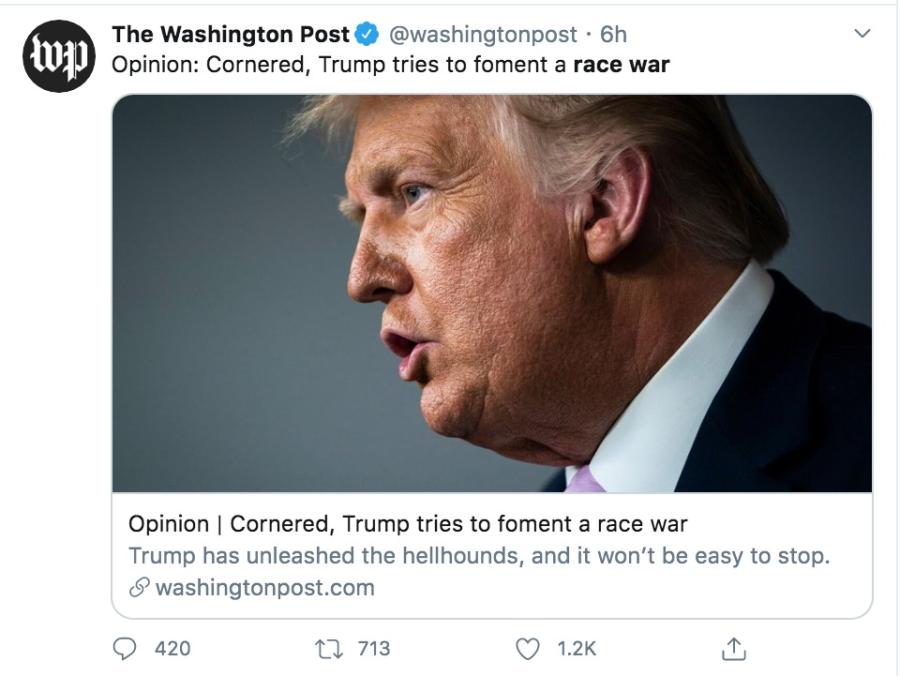The height and width of the screenshot is (676, 900).
Task: Click the chain link icon in card
Action: click(139, 588)
